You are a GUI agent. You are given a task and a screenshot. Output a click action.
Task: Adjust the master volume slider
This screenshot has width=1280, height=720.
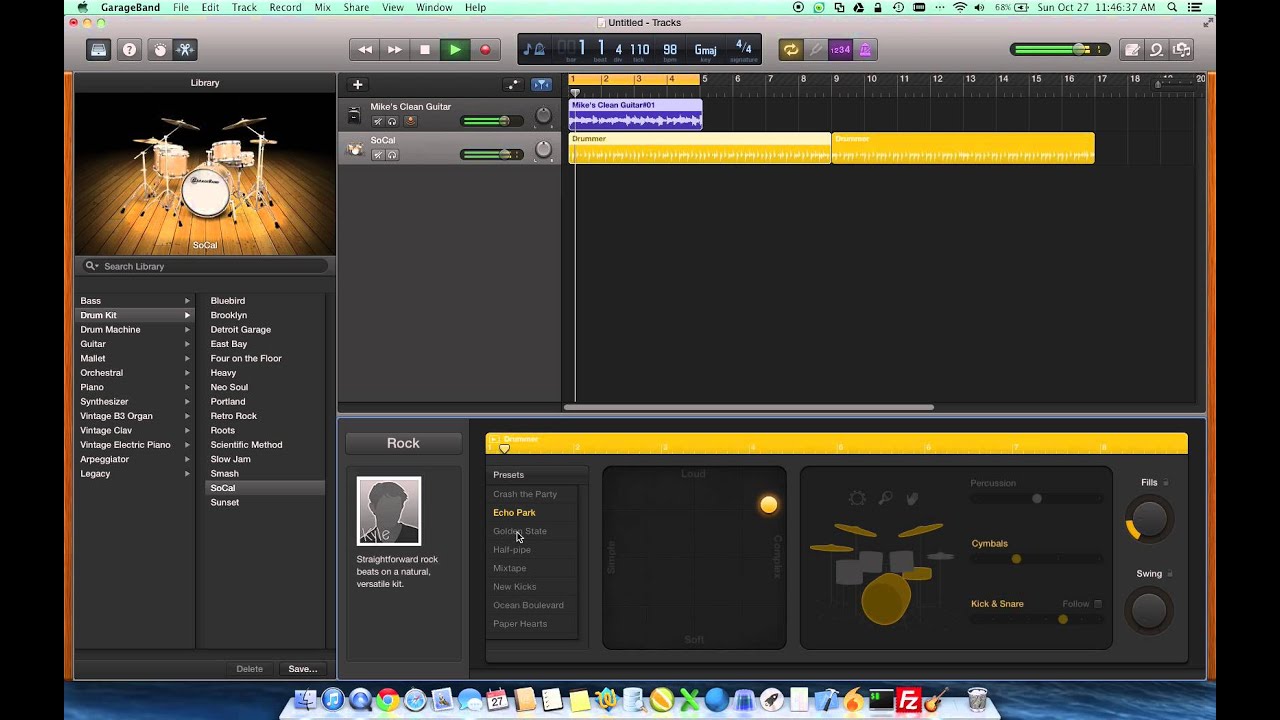1060,50
